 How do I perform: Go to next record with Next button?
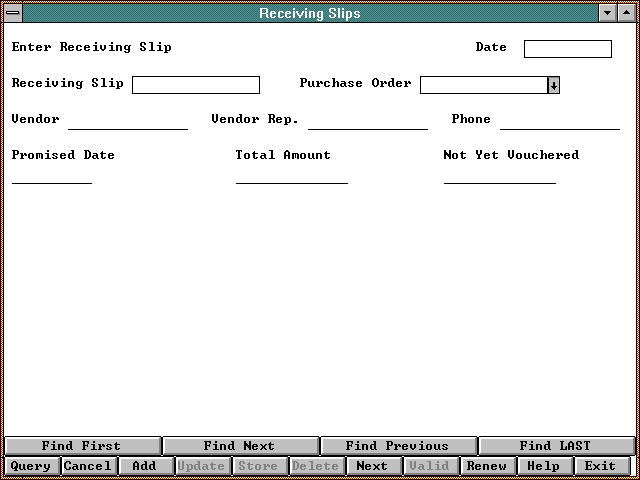(x=372, y=466)
